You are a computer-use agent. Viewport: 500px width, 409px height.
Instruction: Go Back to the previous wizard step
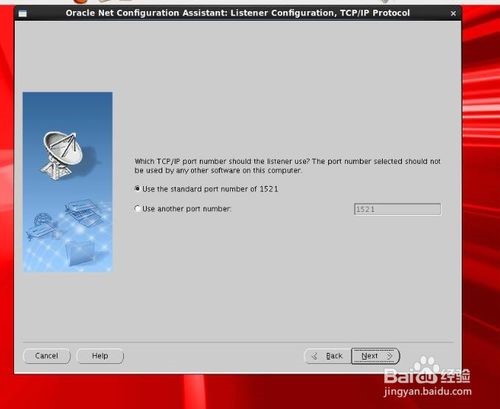(328, 356)
